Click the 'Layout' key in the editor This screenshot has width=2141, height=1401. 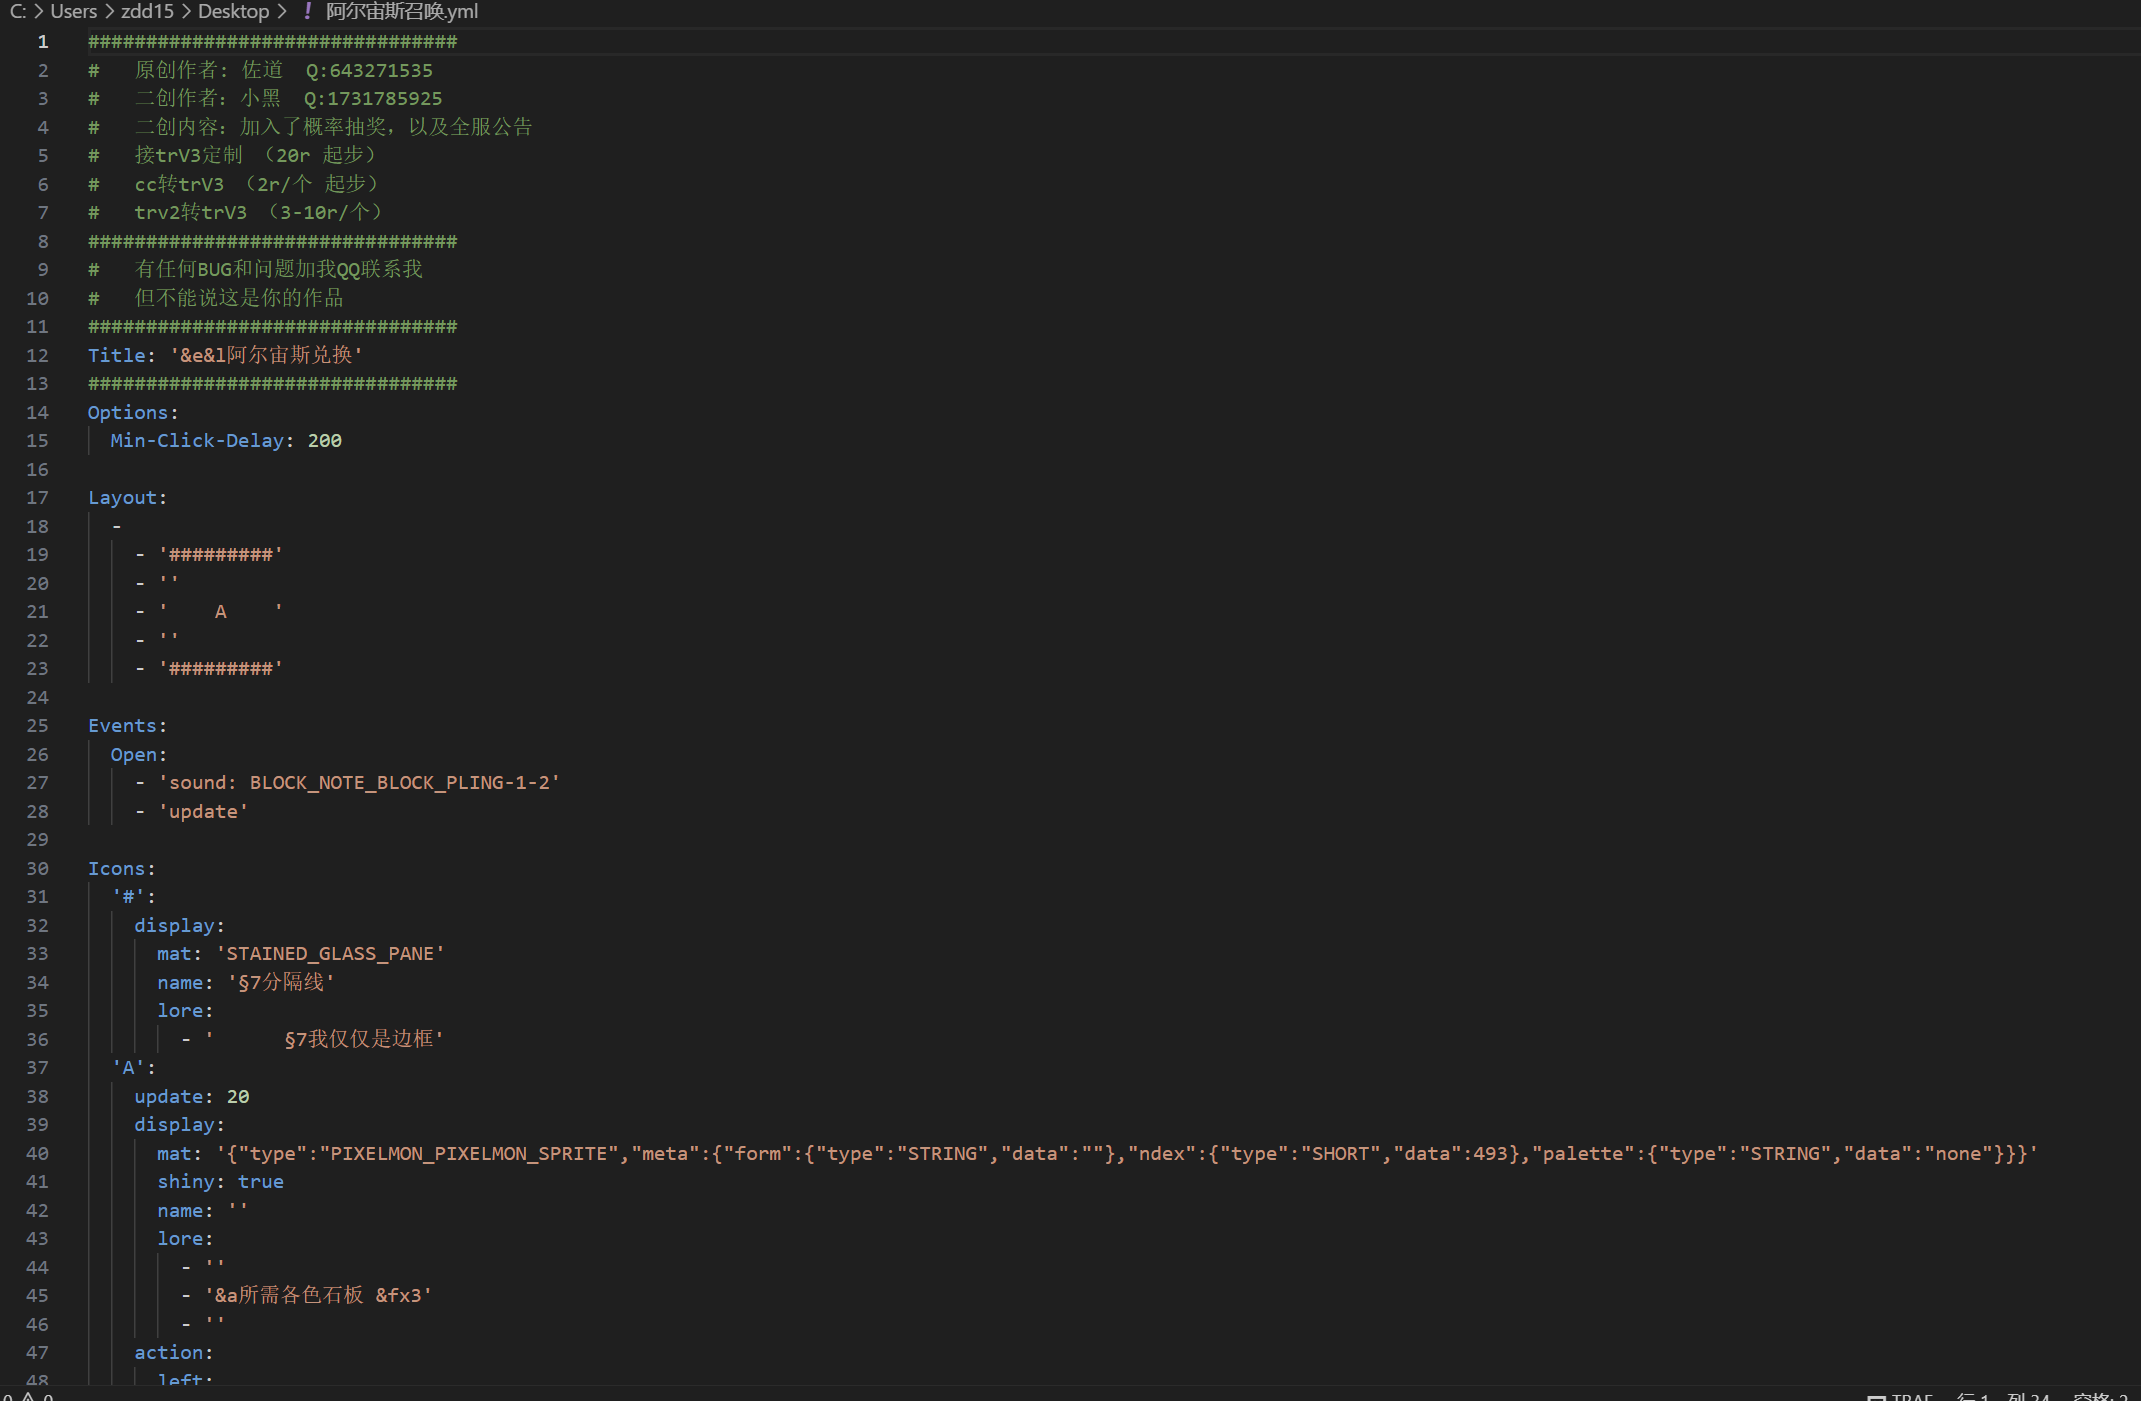(x=122, y=497)
